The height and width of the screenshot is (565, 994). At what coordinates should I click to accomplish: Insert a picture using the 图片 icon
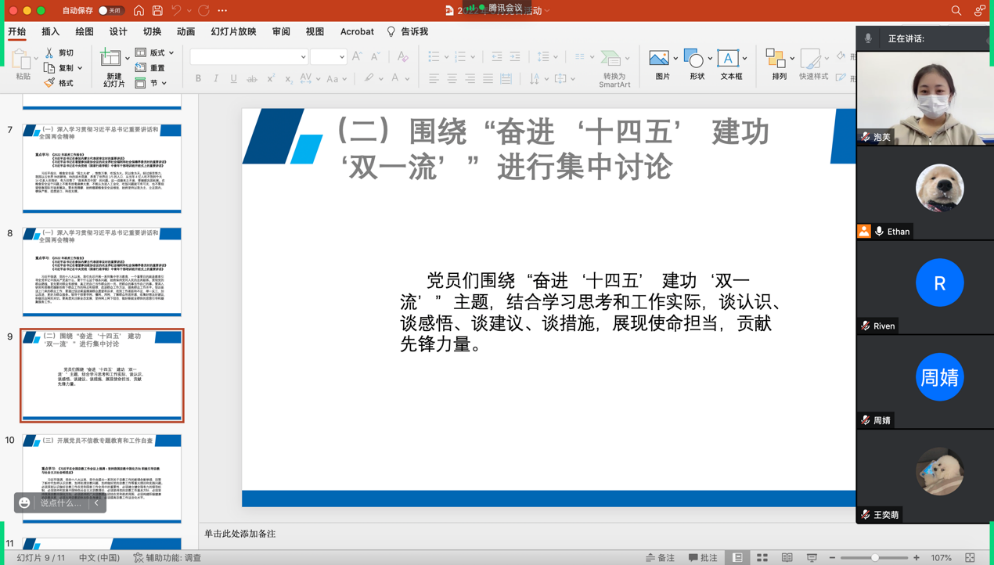point(660,59)
